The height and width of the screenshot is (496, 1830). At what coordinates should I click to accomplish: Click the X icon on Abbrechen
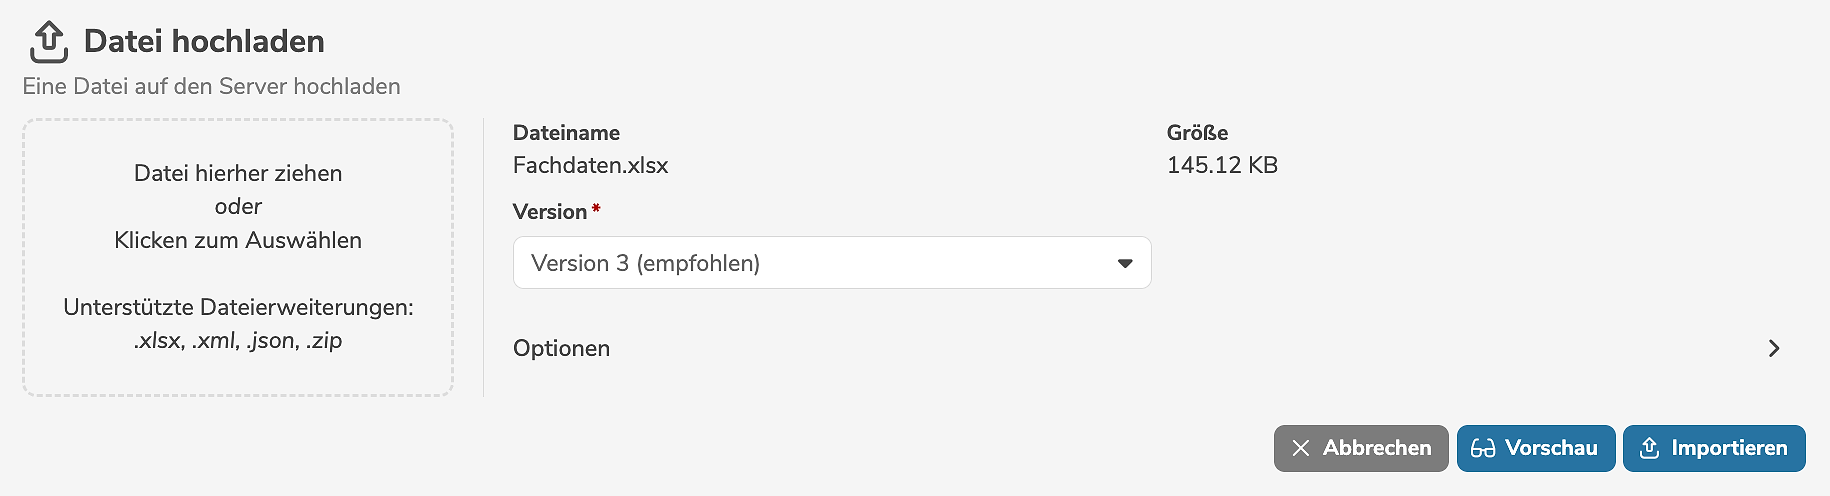click(x=1300, y=448)
